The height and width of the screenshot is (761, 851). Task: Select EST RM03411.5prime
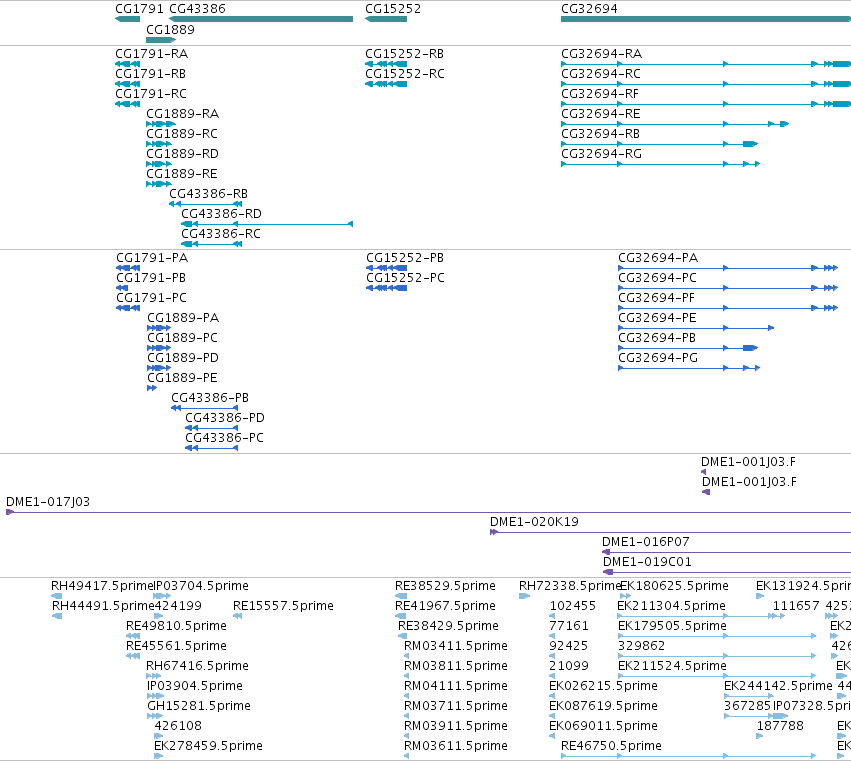tap(456, 646)
